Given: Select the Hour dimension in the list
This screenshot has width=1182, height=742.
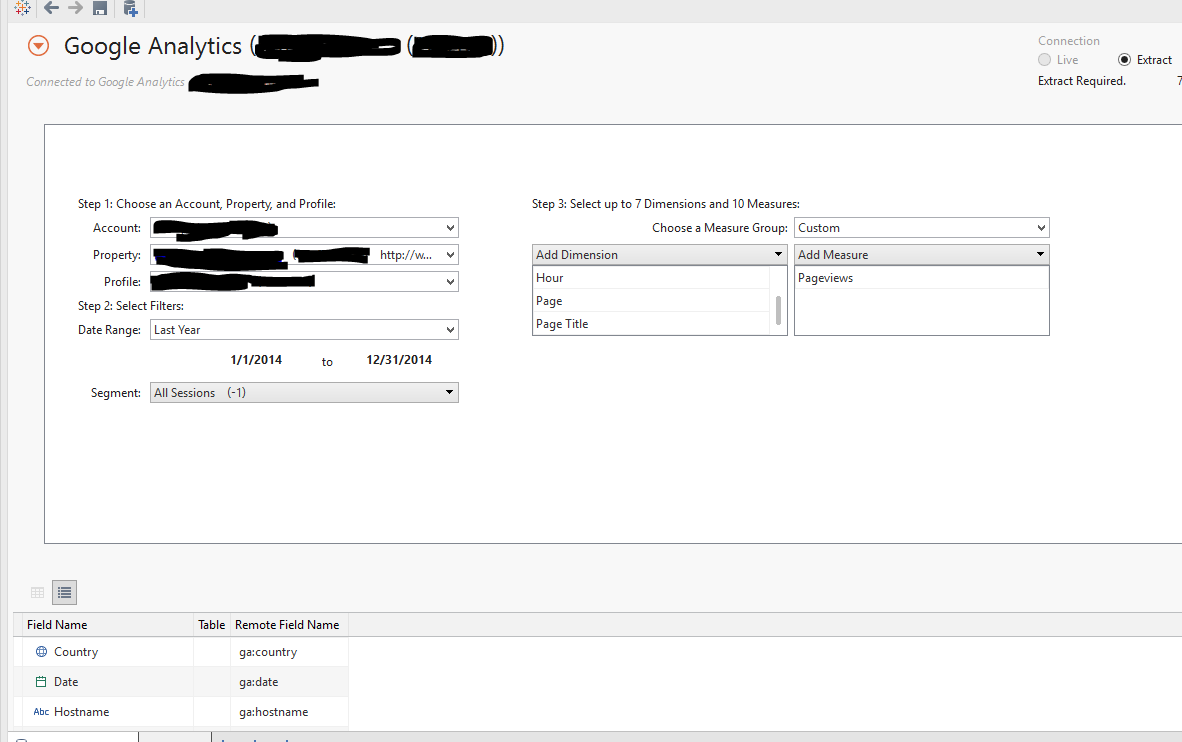Looking at the screenshot, I should tap(651, 277).
